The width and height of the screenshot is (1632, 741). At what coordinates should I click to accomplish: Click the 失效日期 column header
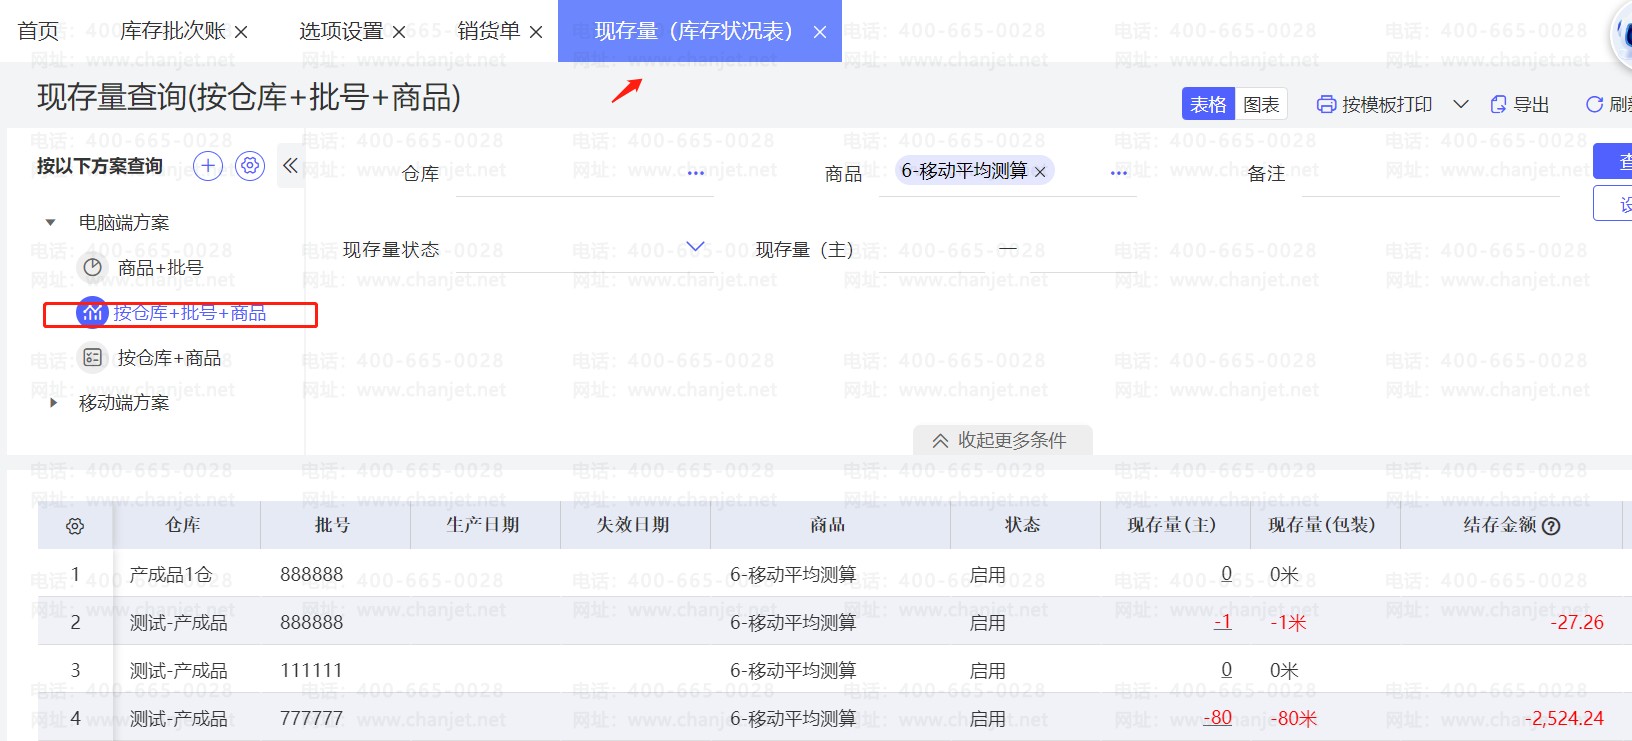(x=633, y=525)
